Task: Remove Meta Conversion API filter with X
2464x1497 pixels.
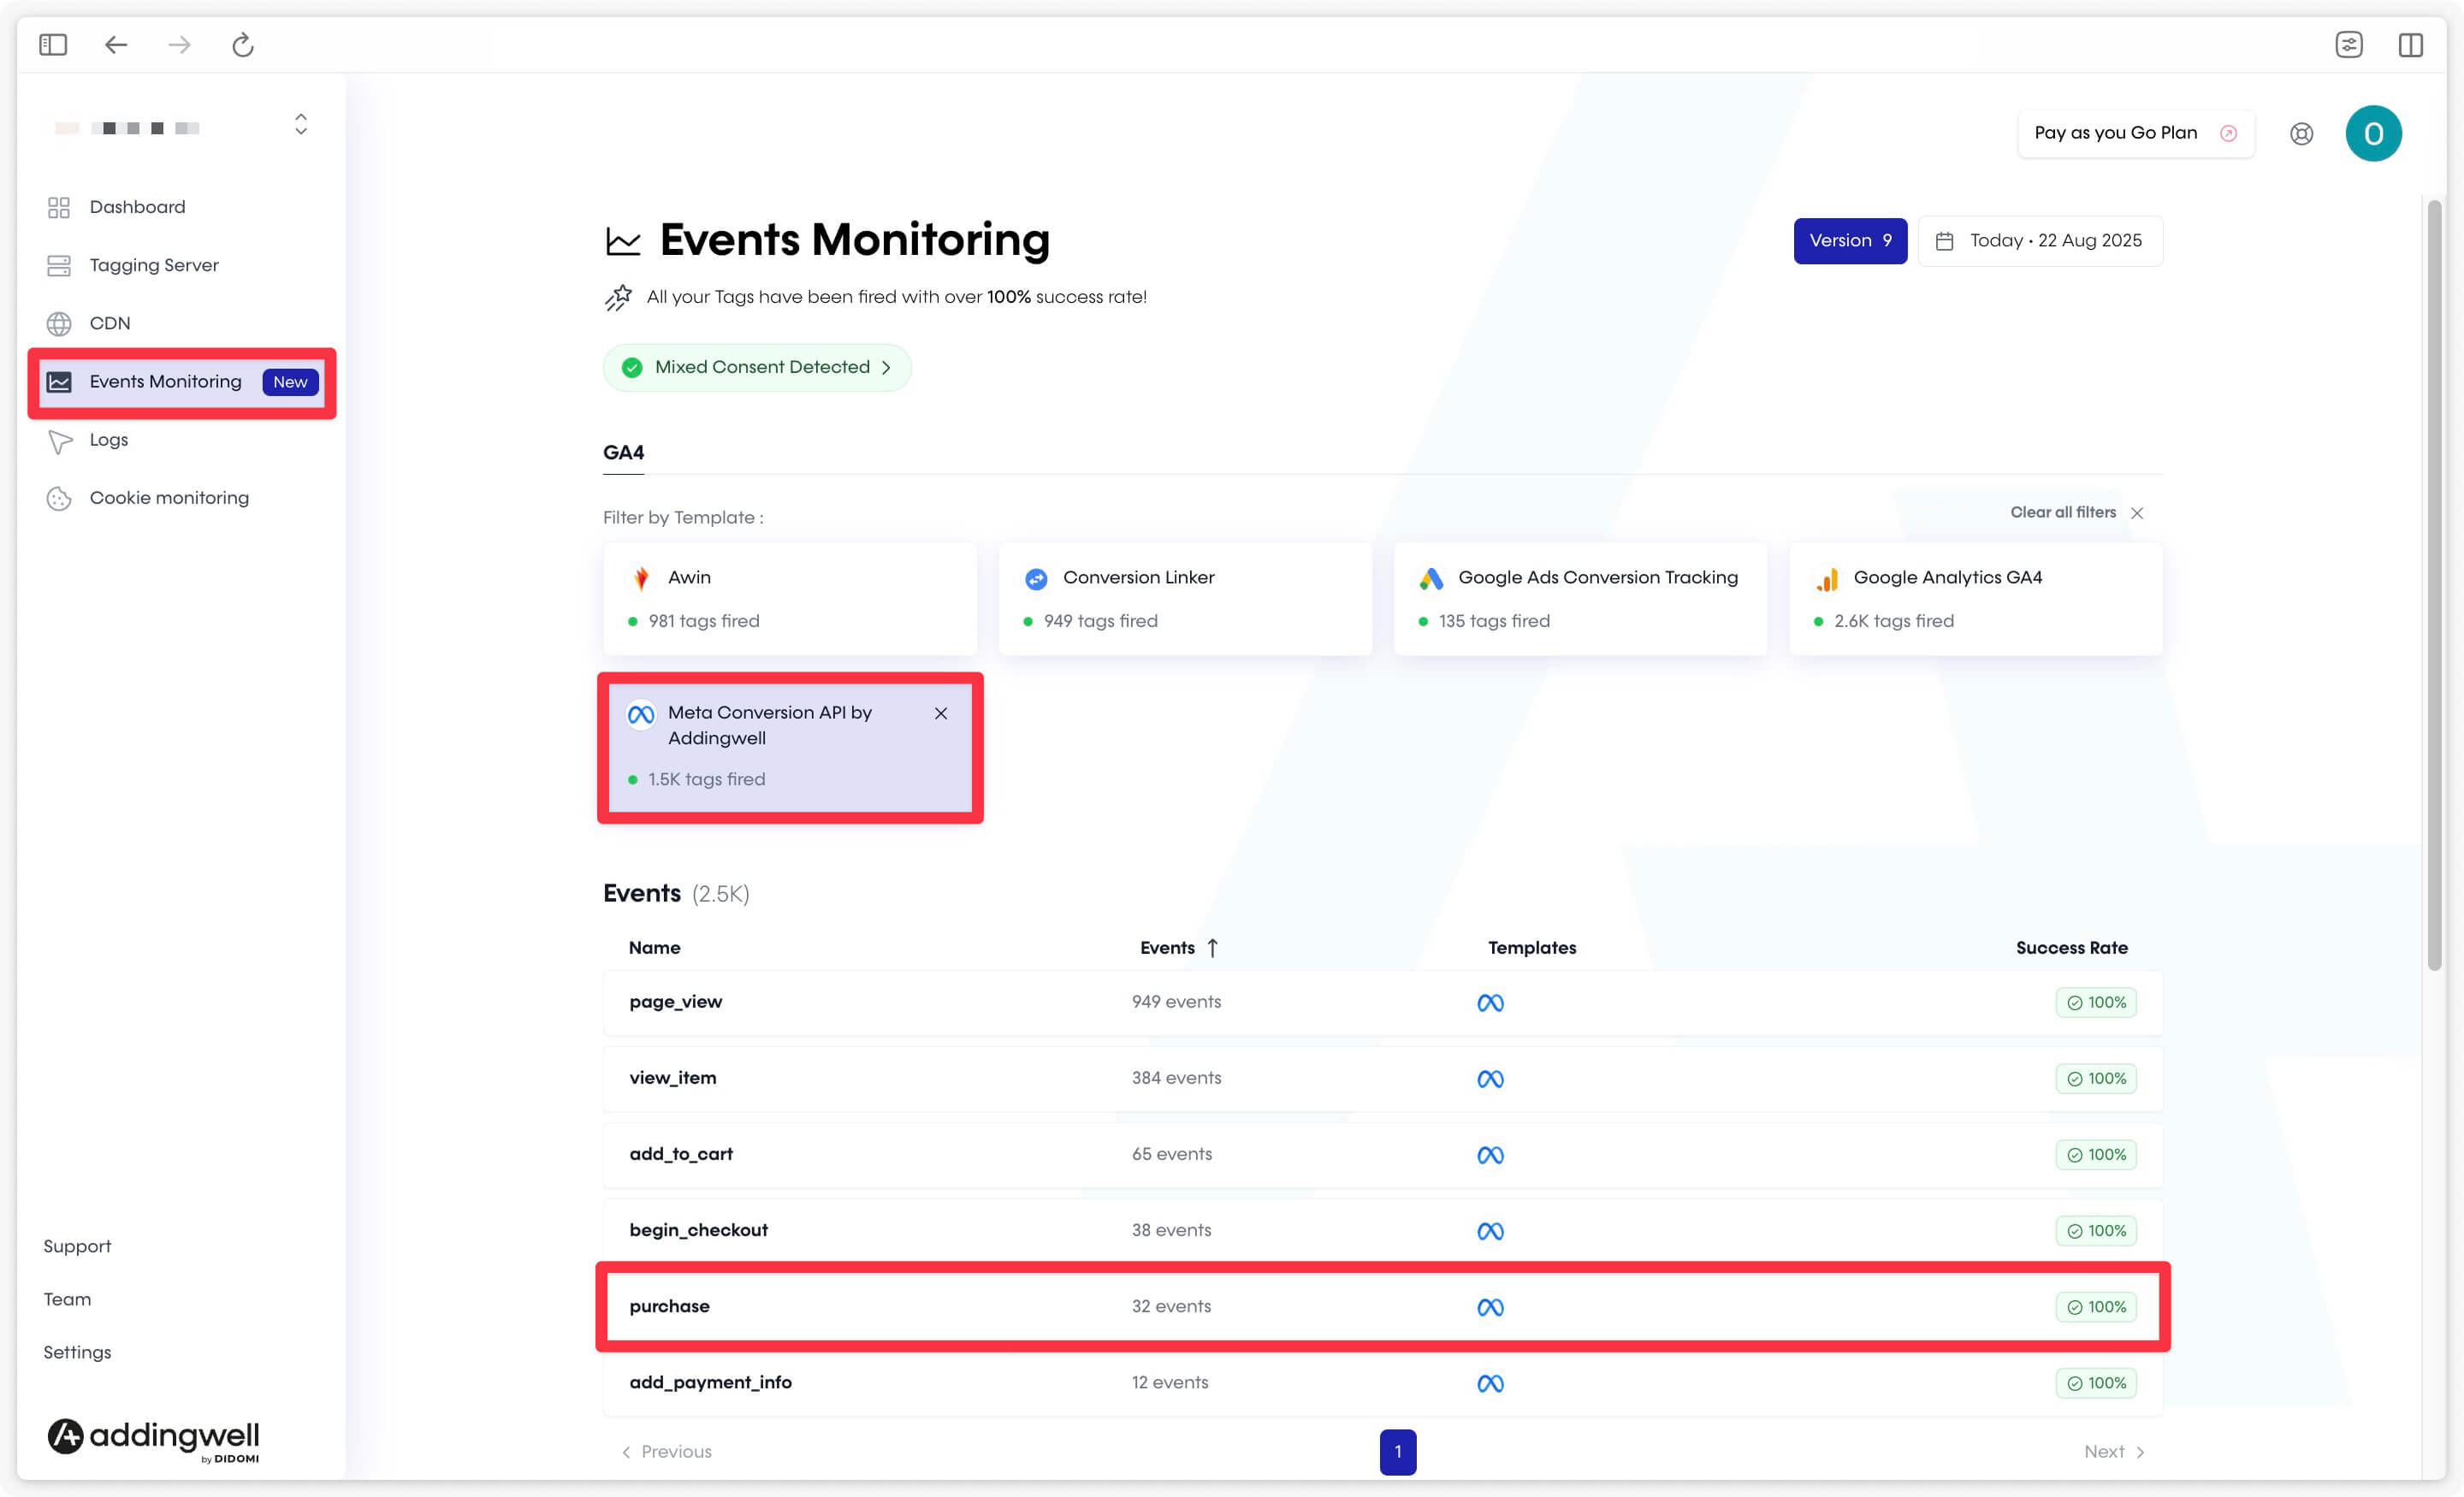Action: (x=940, y=713)
